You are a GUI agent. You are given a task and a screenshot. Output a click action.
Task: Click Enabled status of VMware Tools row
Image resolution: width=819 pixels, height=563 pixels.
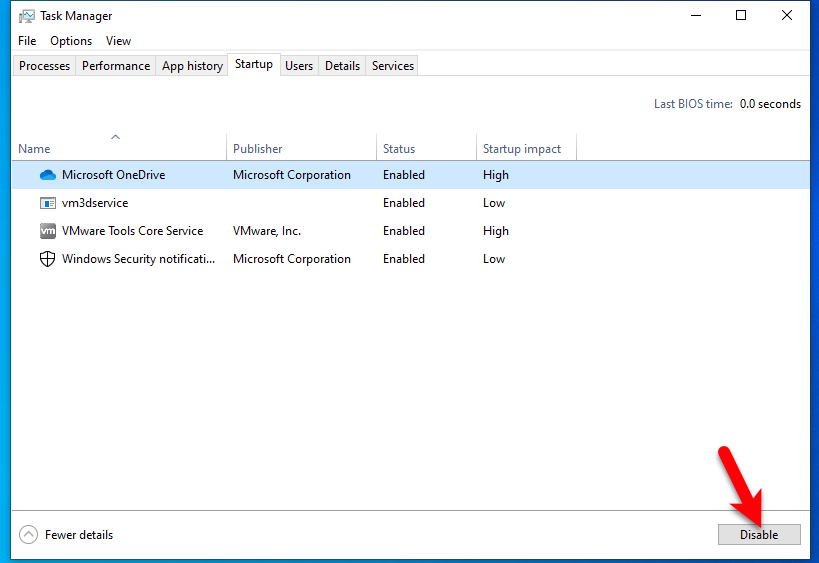pos(404,231)
